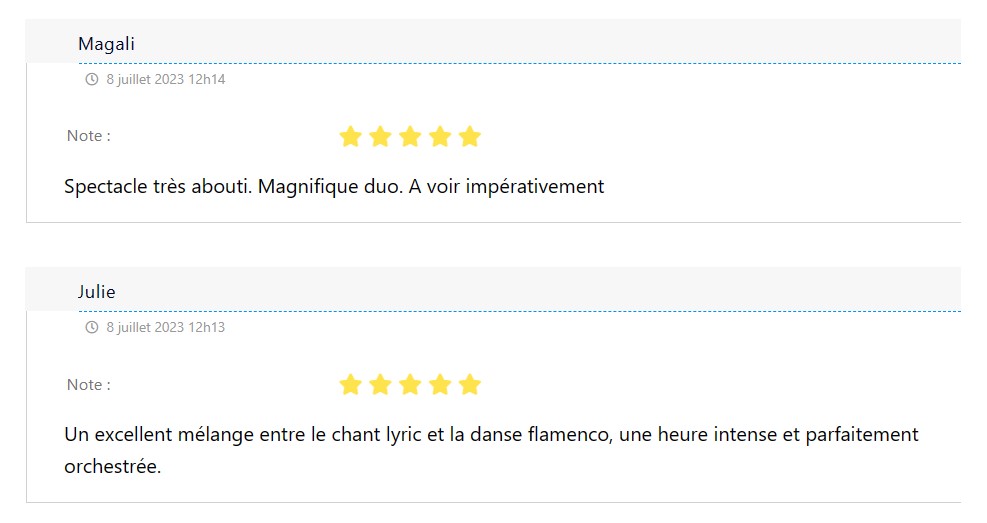Click Julie's review text about chant lyric
987x523 pixels.
click(490, 436)
